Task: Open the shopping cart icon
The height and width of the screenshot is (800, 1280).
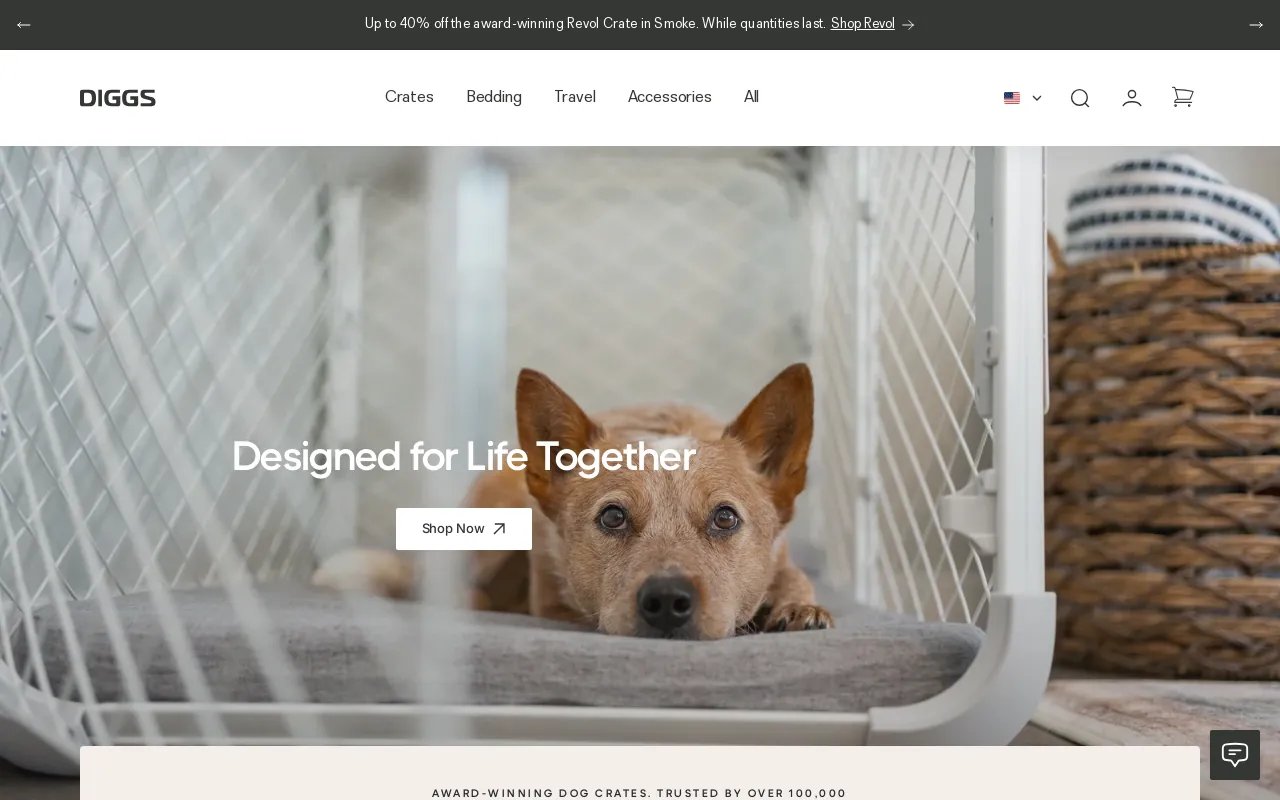Action: coord(1183,97)
